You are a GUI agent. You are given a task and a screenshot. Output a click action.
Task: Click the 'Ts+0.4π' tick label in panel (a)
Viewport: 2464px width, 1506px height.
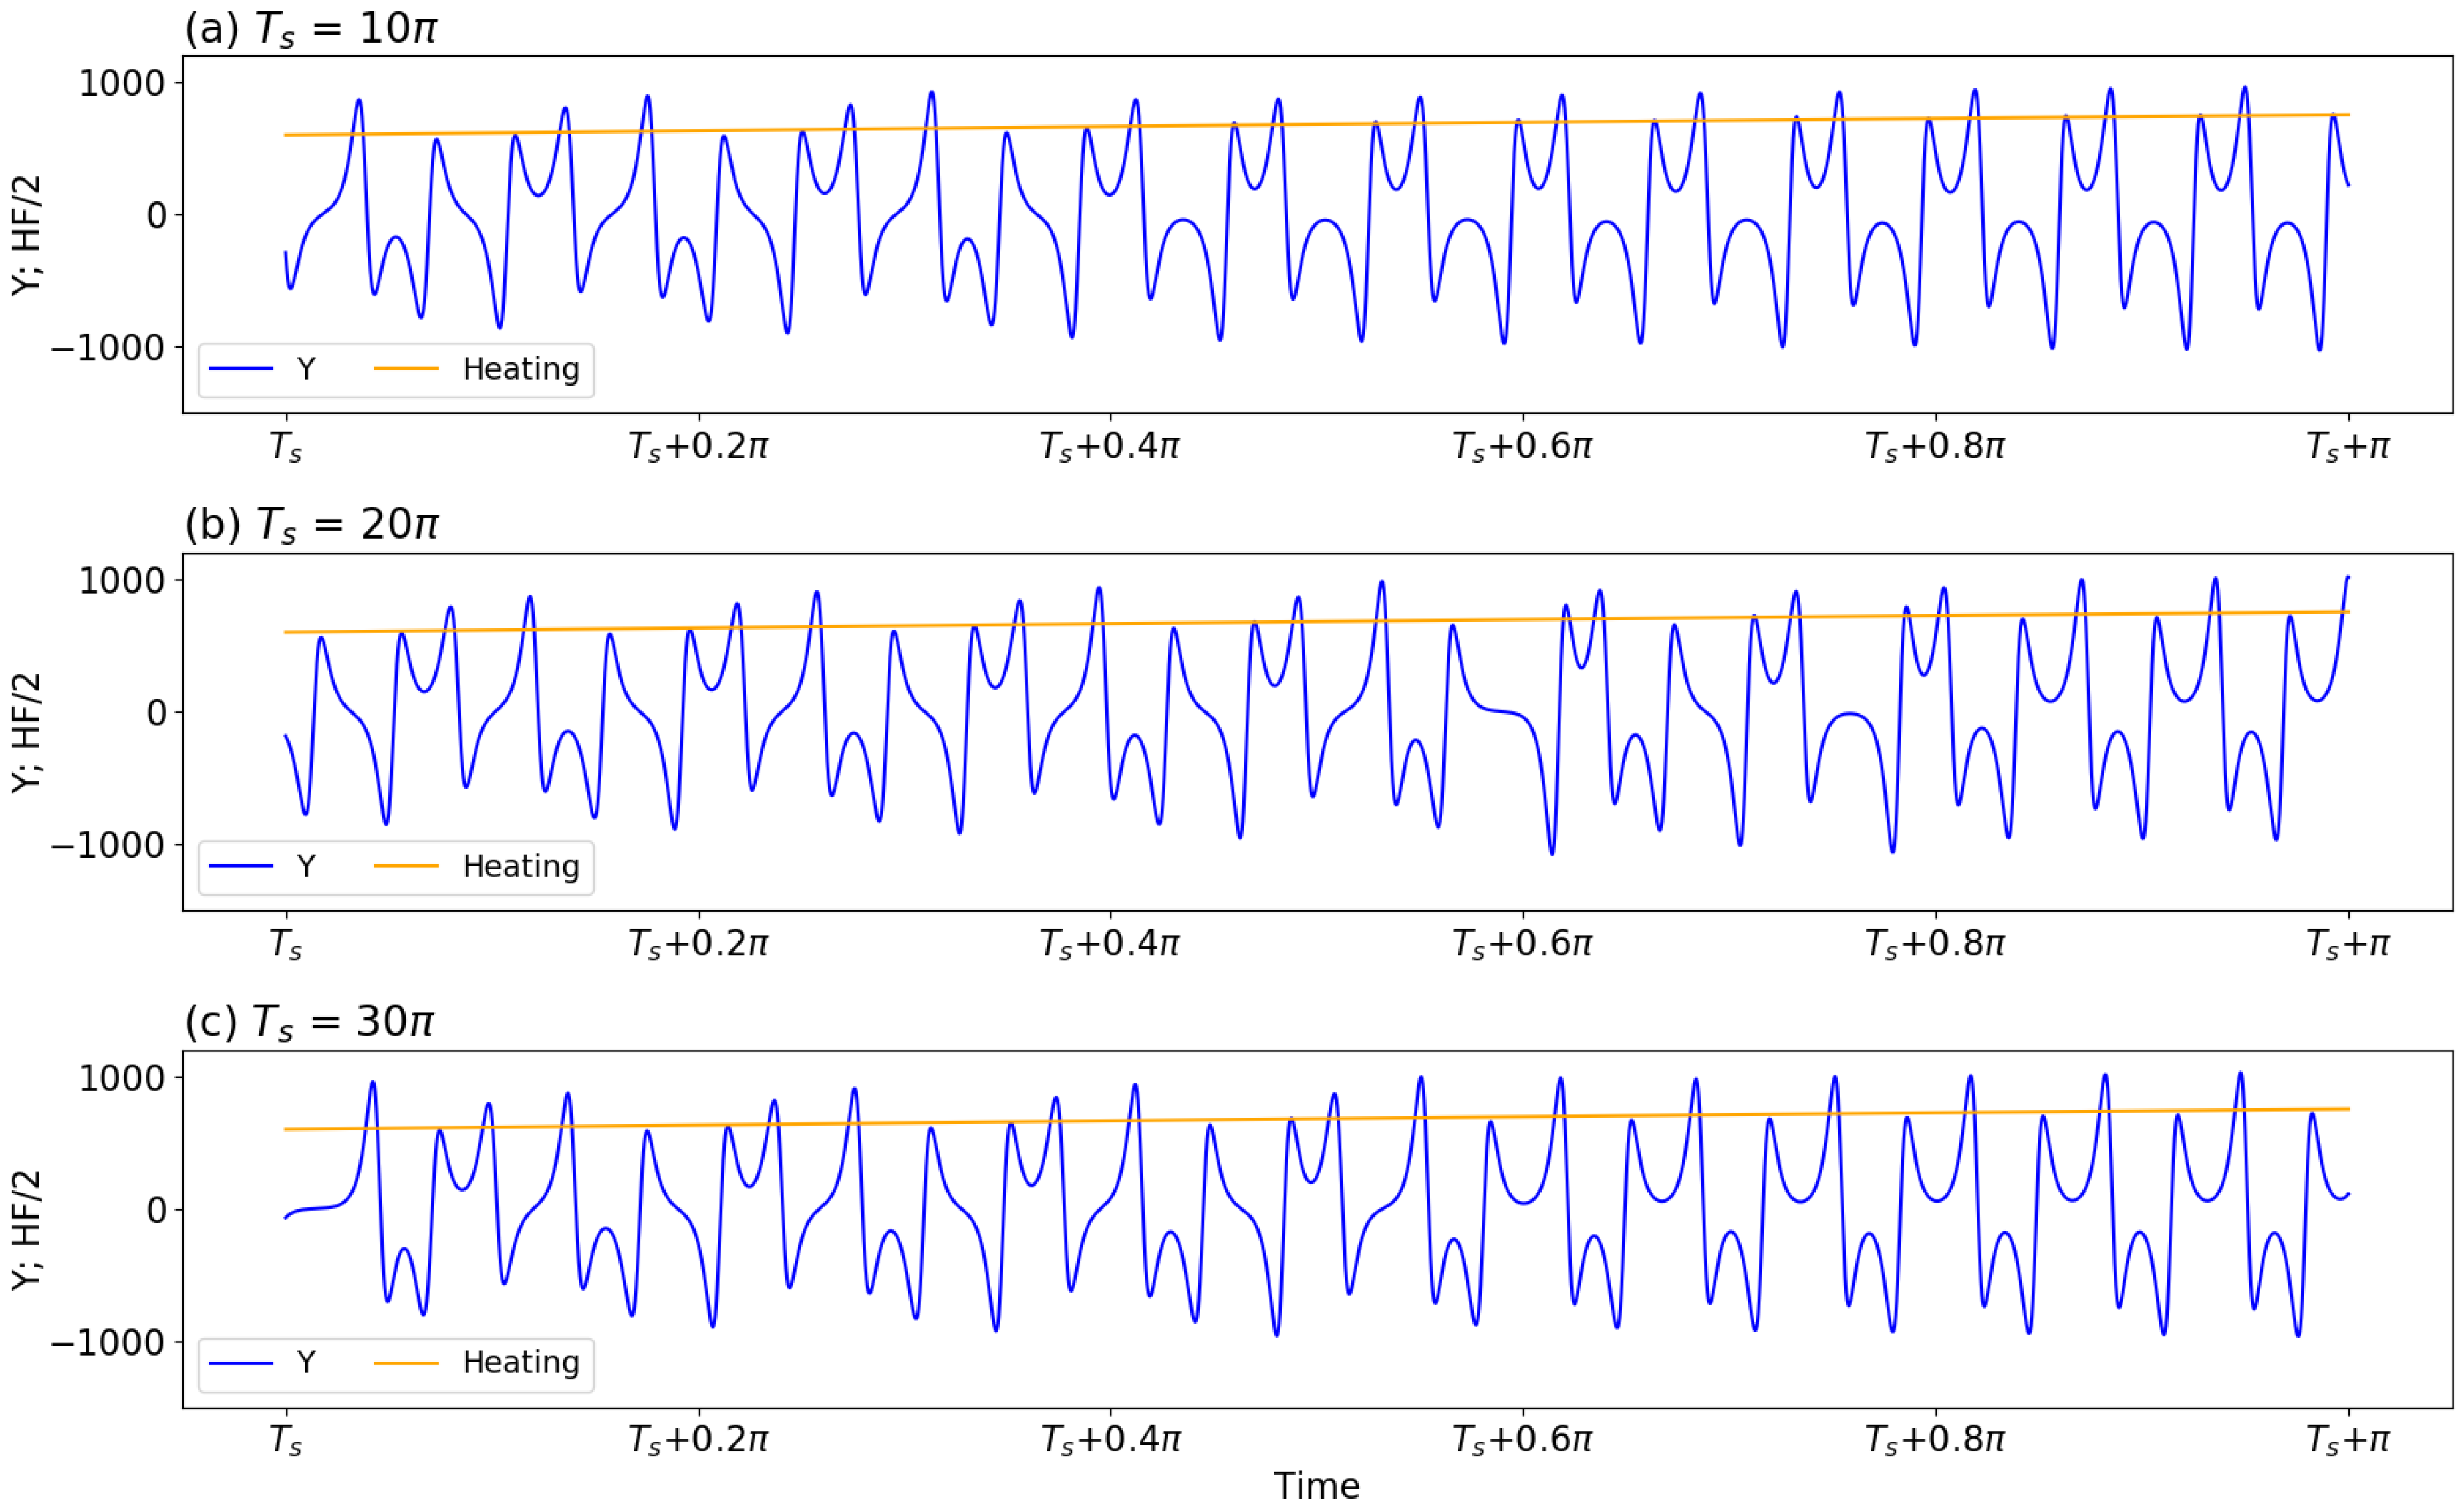click(x=1110, y=446)
